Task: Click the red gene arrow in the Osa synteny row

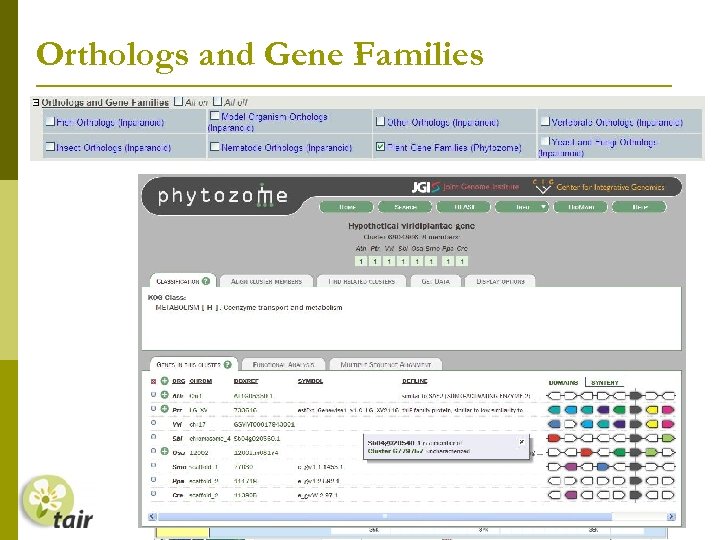Action: tap(586, 452)
